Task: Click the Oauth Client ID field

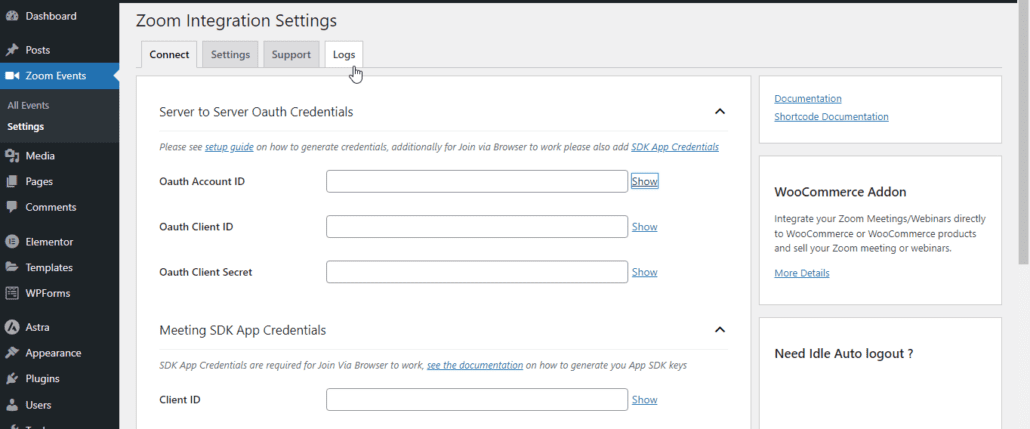Action: pyautogui.click(x=477, y=227)
